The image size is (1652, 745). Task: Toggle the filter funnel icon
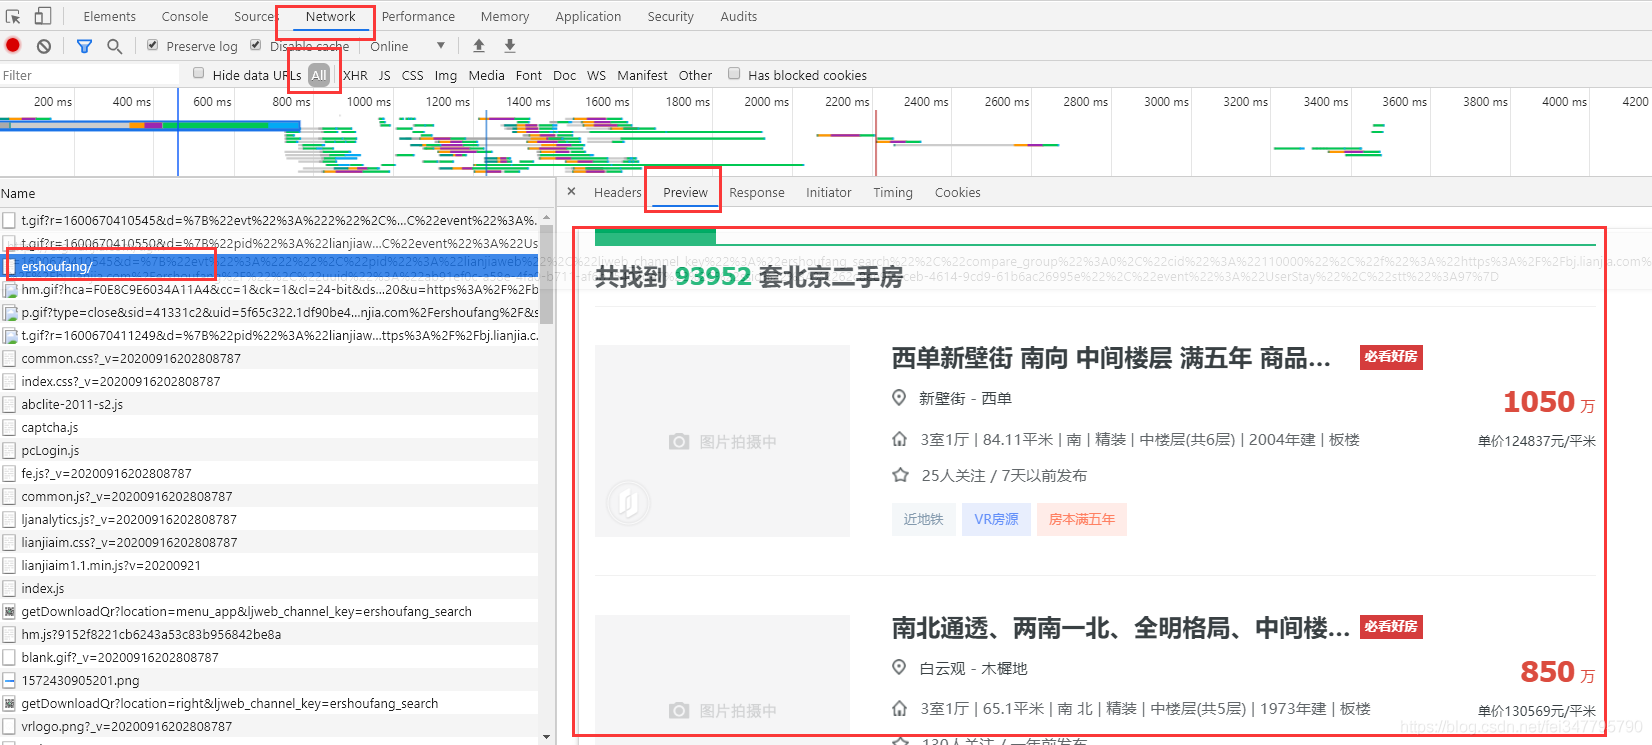[84, 46]
